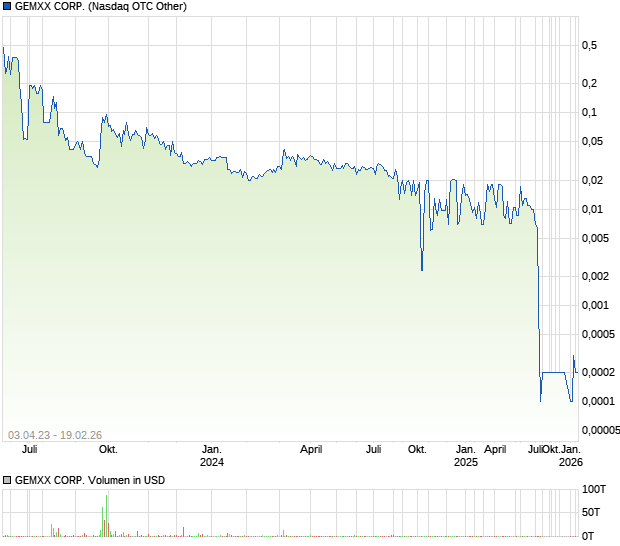Click the 0,0005 price axis label
This screenshot has width=620, height=546.
click(599, 334)
